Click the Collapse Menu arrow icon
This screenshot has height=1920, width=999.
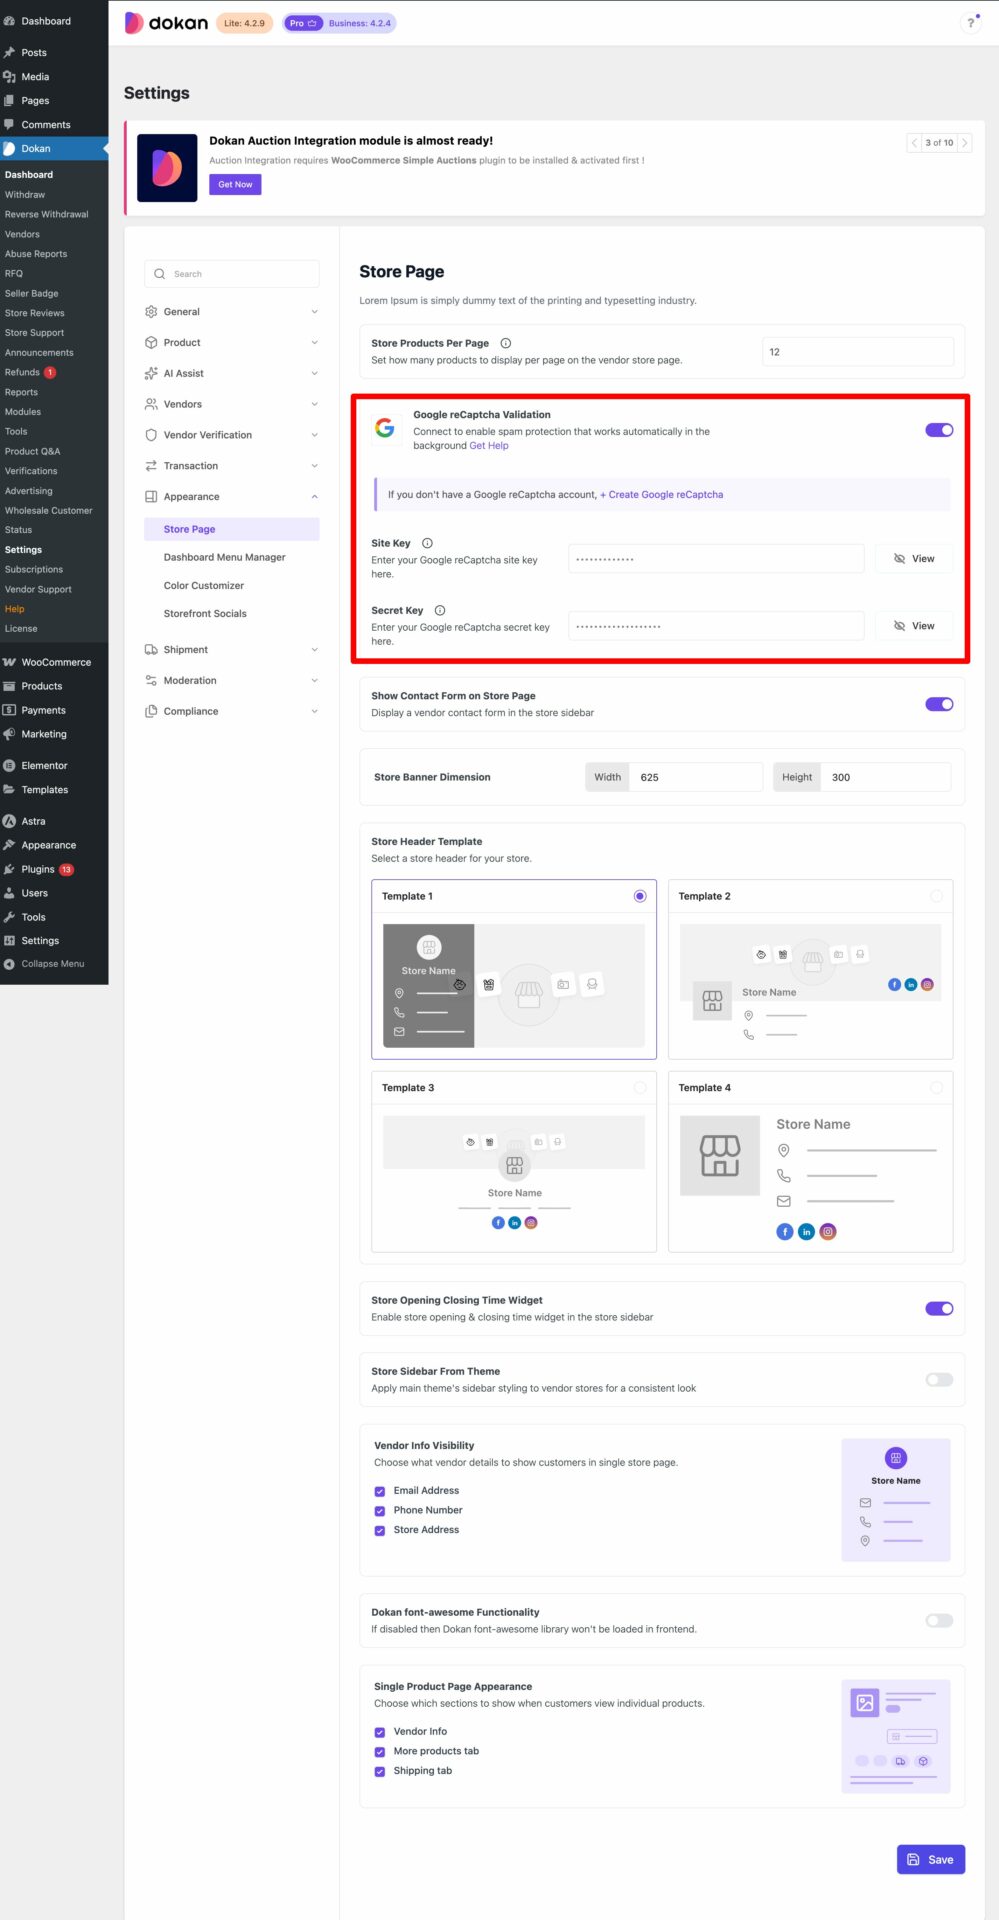(x=9, y=964)
